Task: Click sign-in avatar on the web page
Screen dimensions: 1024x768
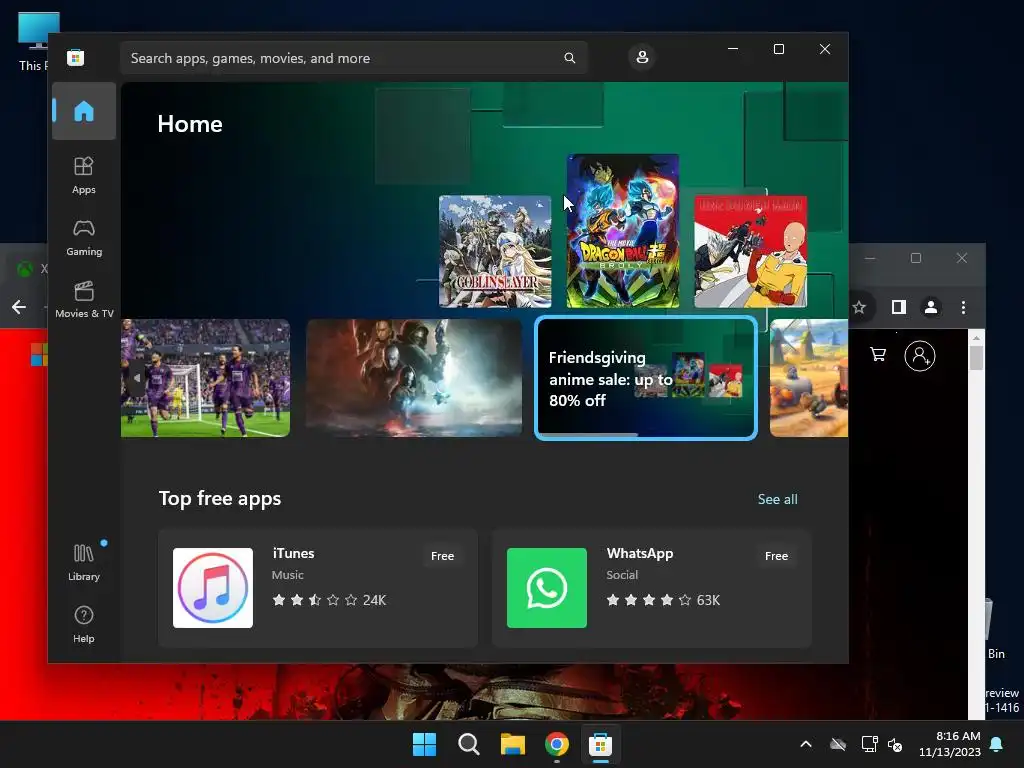Action: tap(920, 356)
